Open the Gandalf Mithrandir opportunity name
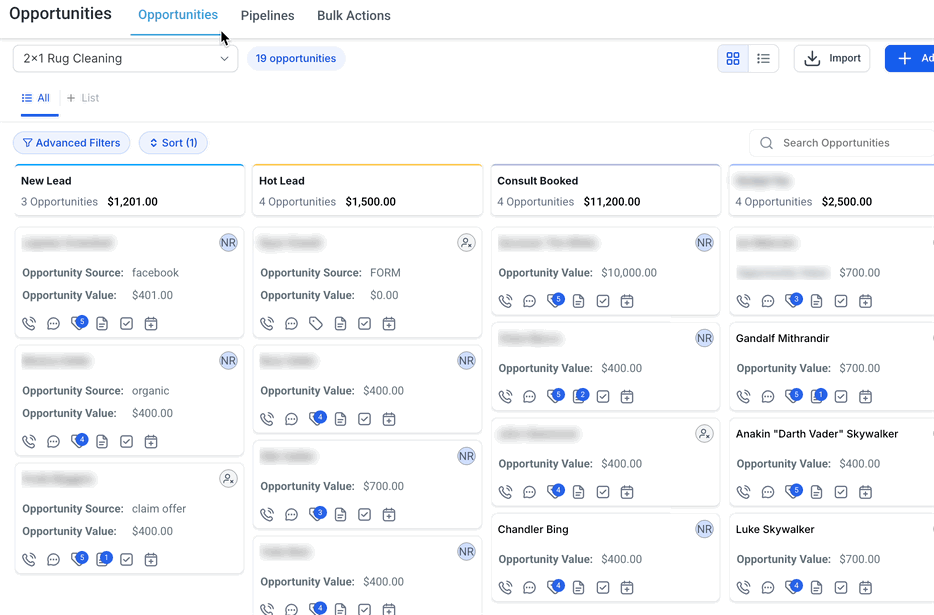The height and width of the screenshot is (615, 934). point(782,339)
